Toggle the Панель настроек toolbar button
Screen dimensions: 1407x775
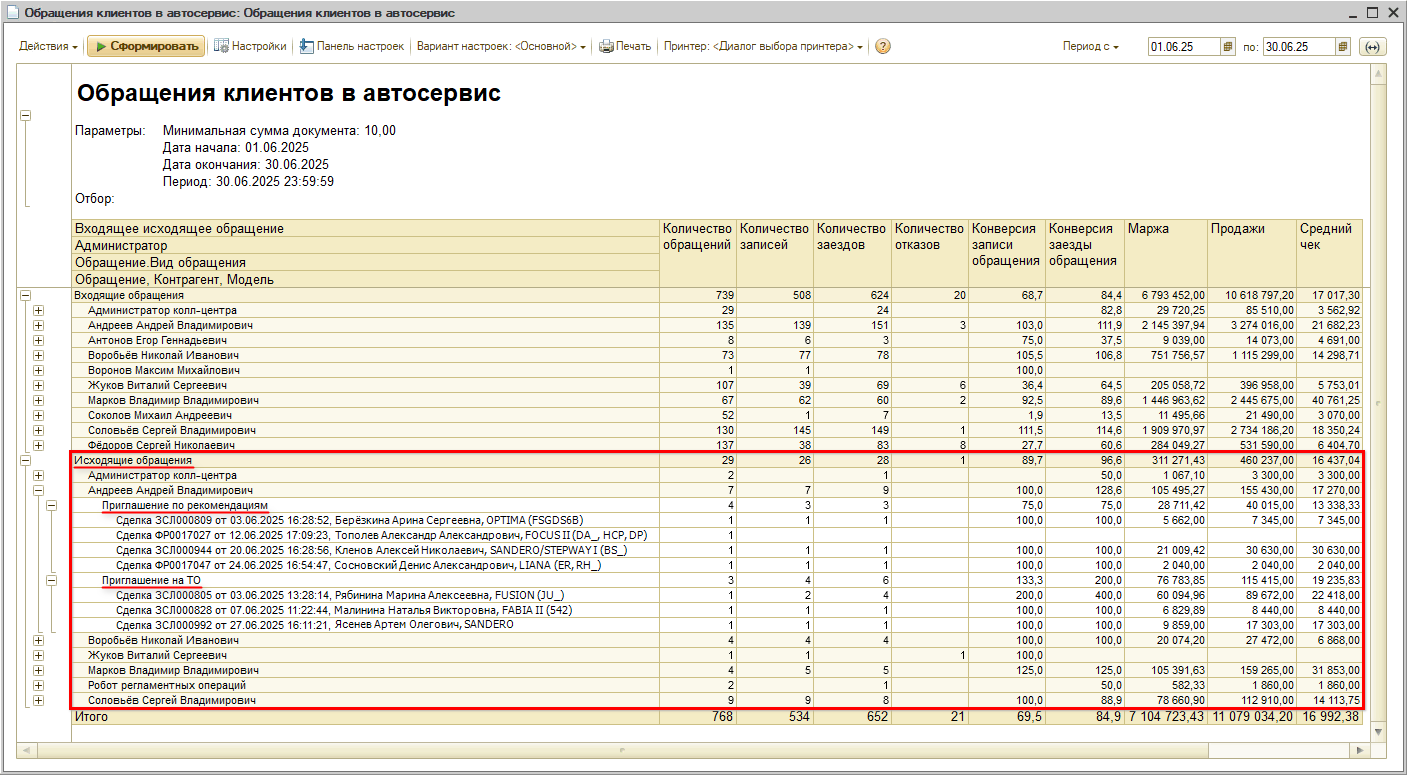point(352,47)
